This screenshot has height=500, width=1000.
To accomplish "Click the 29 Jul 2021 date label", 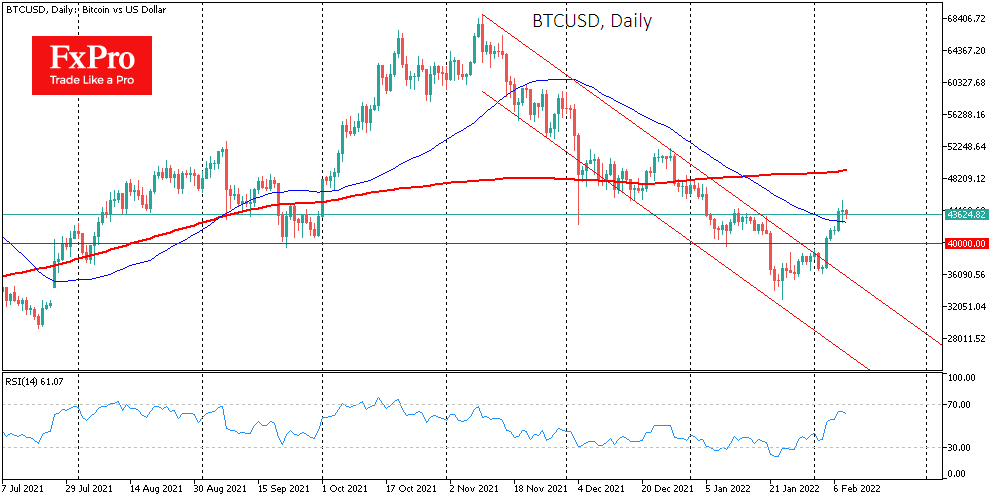I will click(88, 490).
